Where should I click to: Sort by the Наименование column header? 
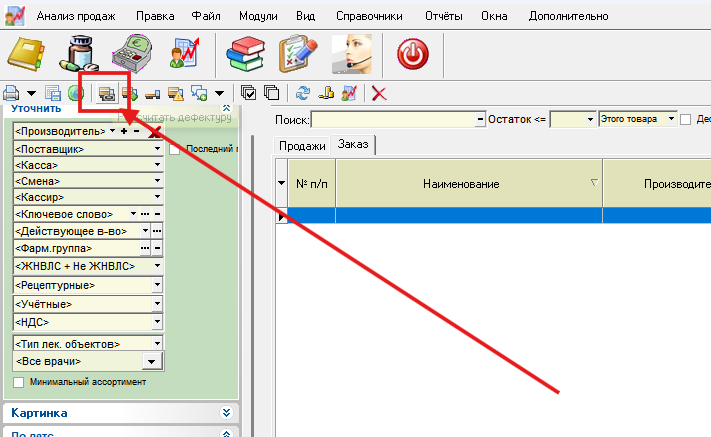coord(468,184)
